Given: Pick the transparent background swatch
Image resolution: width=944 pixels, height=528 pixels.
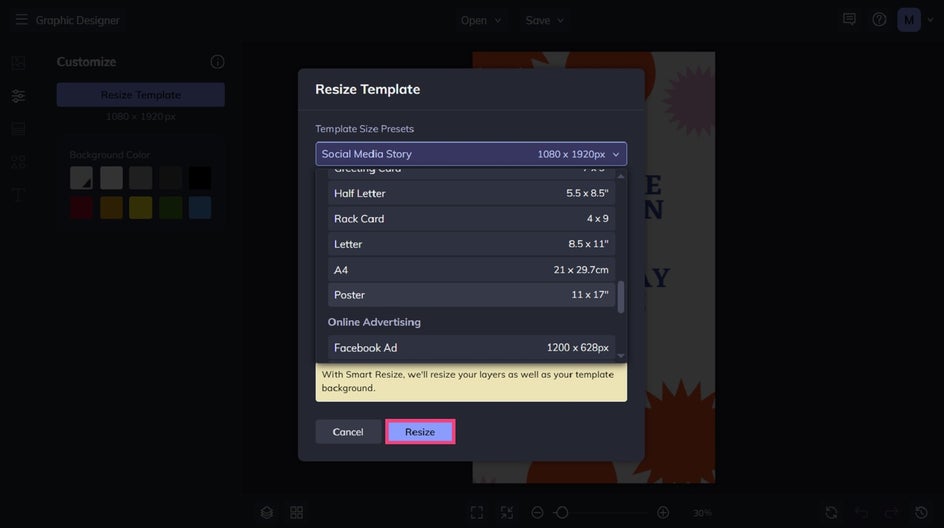Looking at the screenshot, I should 81,178.
